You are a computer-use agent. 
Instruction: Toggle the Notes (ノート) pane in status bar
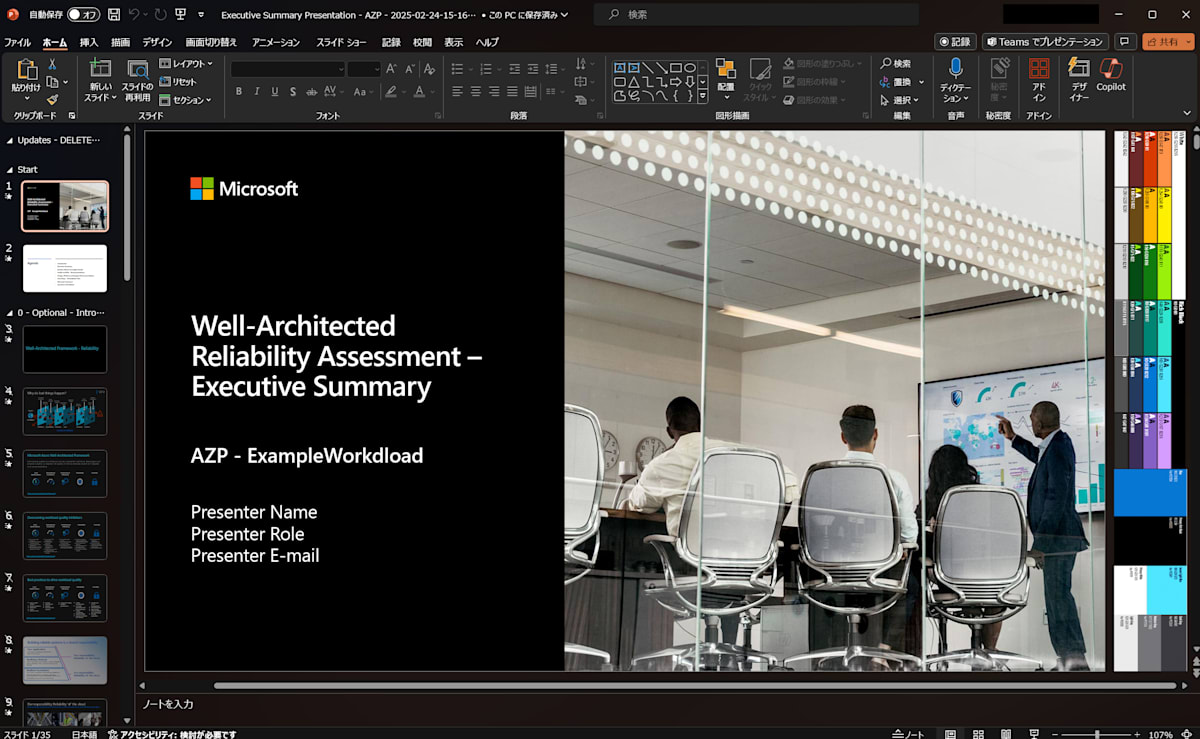tap(908, 734)
